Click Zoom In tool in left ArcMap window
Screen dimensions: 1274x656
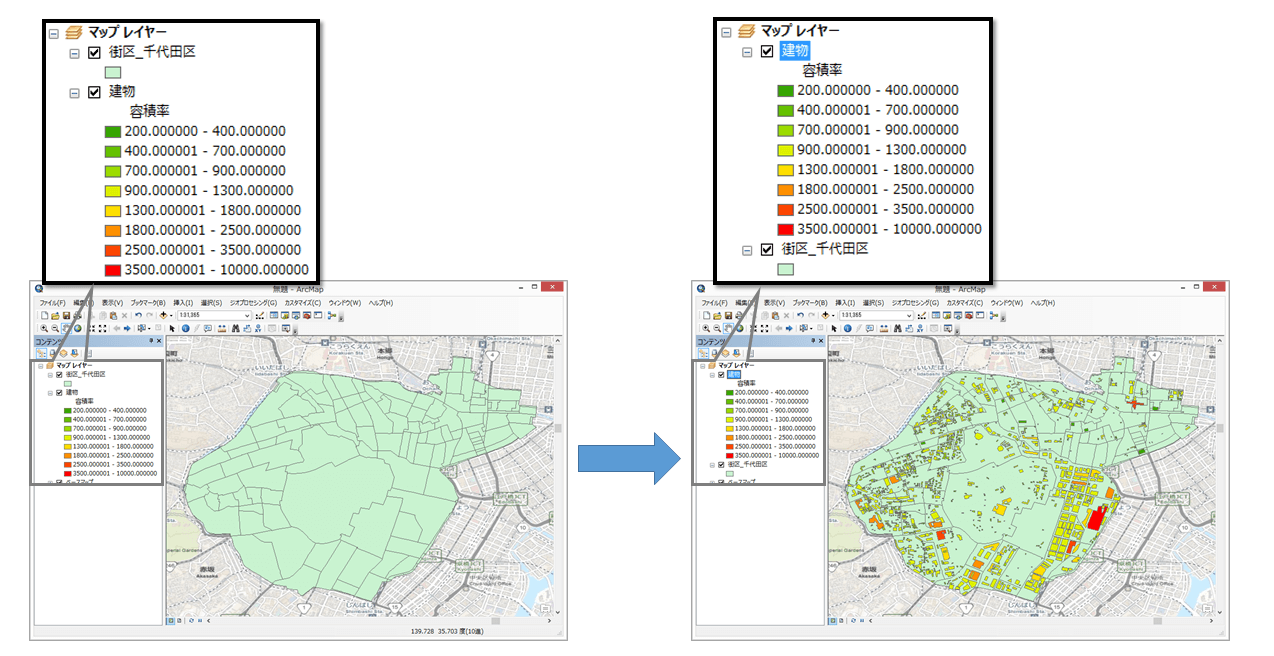pyautogui.click(x=44, y=328)
